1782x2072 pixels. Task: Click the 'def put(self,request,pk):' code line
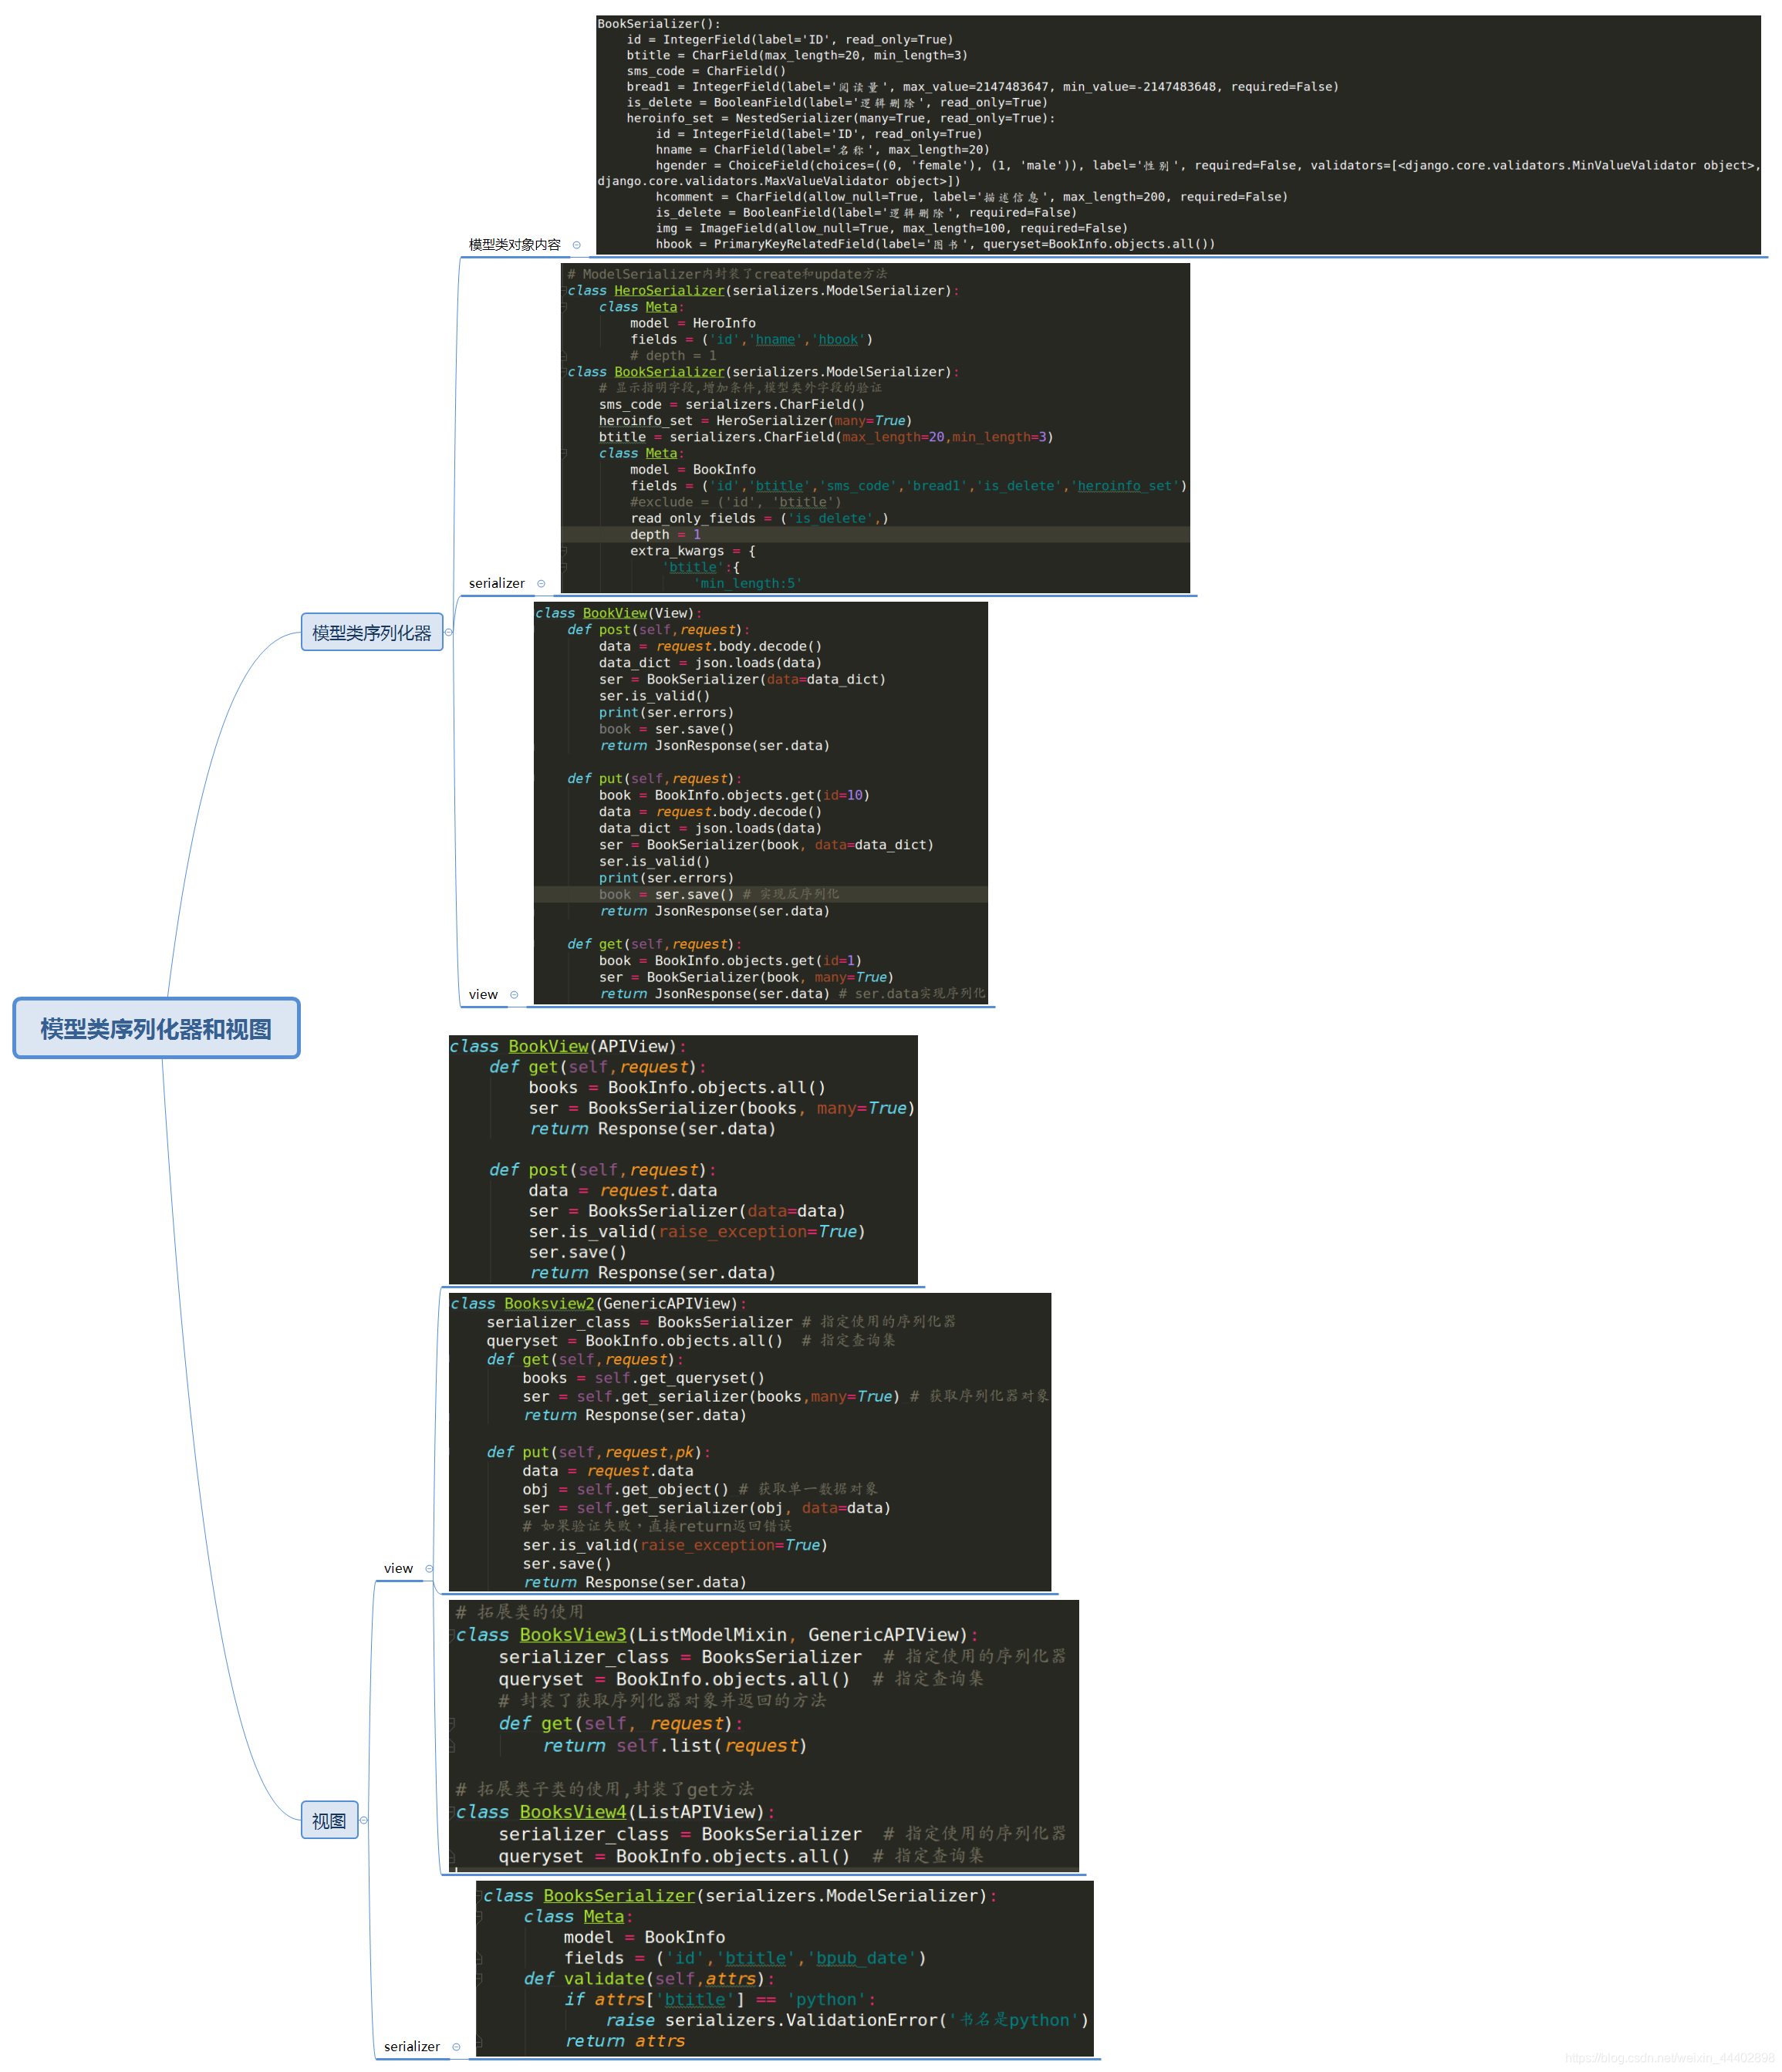pos(598,1452)
